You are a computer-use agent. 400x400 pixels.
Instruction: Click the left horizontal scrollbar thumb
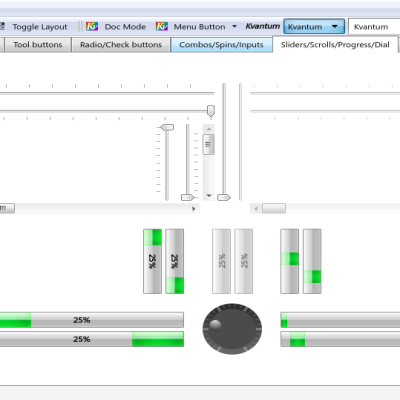pos(7,209)
